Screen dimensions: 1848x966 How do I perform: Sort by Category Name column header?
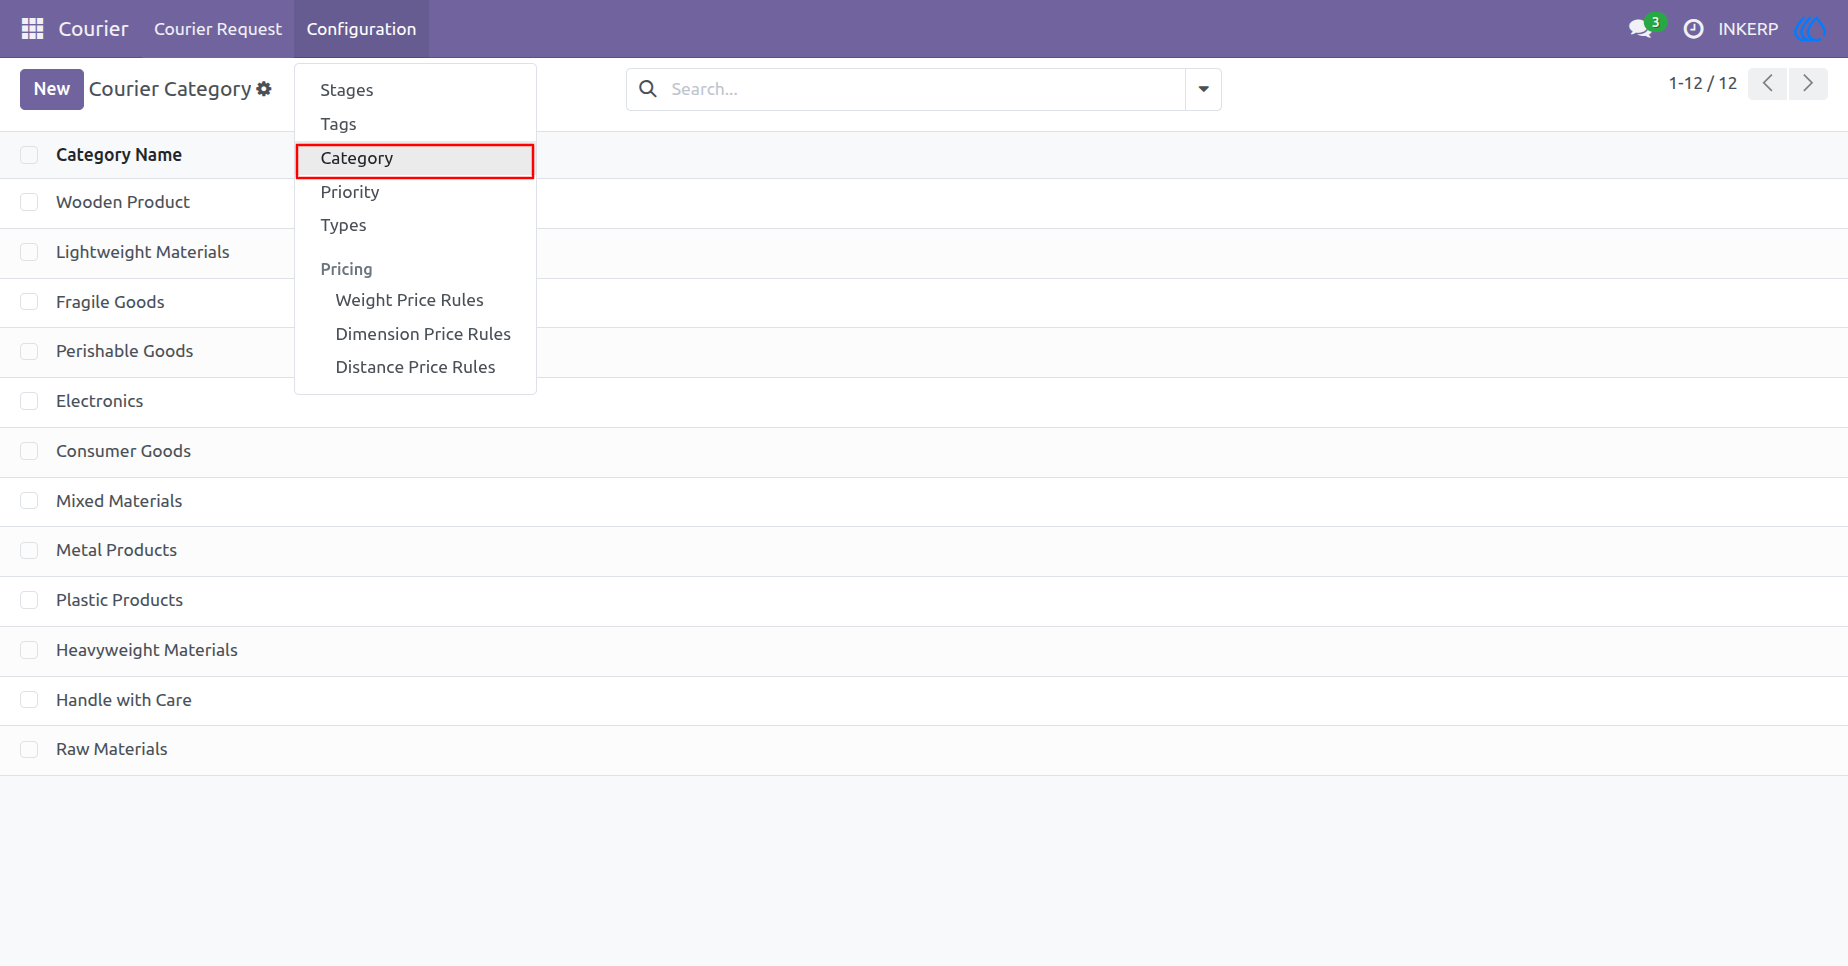pos(119,155)
